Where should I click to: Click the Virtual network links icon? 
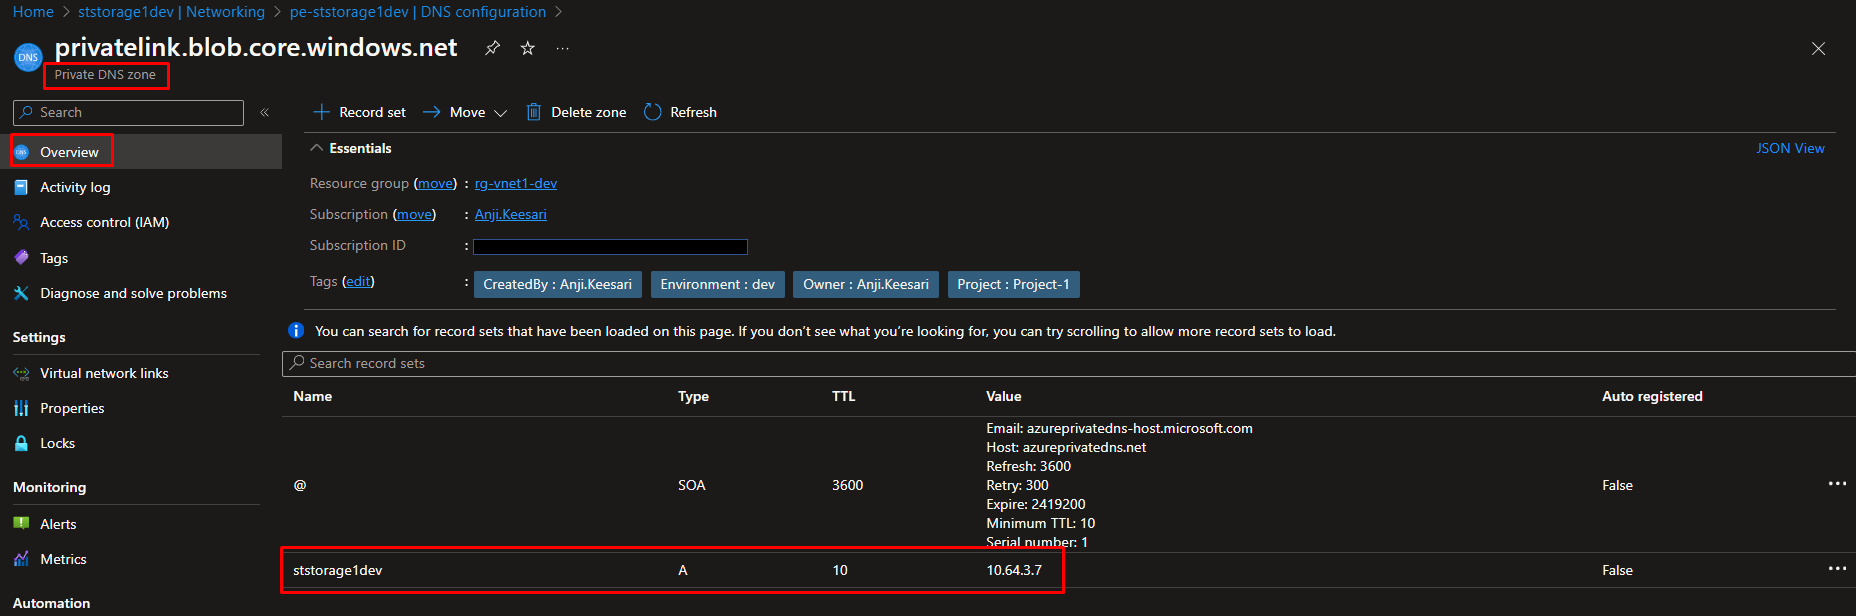pyautogui.click(x=21, y=373)
